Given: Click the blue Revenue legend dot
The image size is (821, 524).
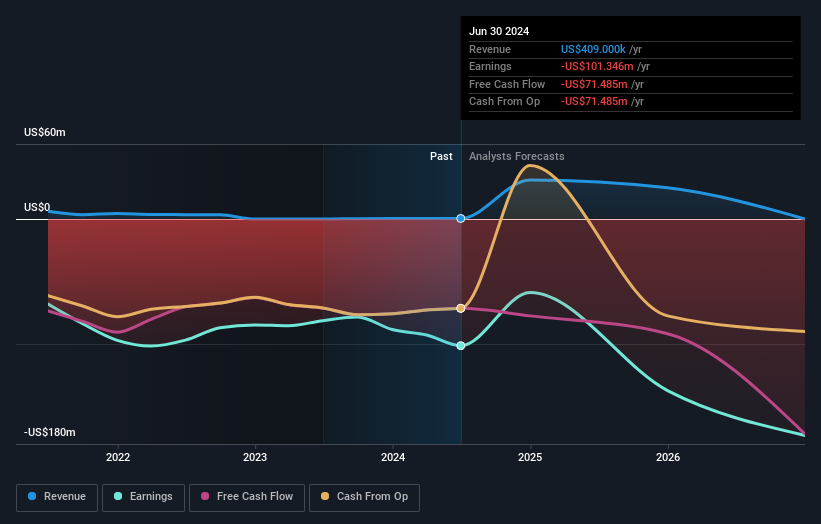Looking at the screenshot, I should pyautogui.click(x=32, y=496).
